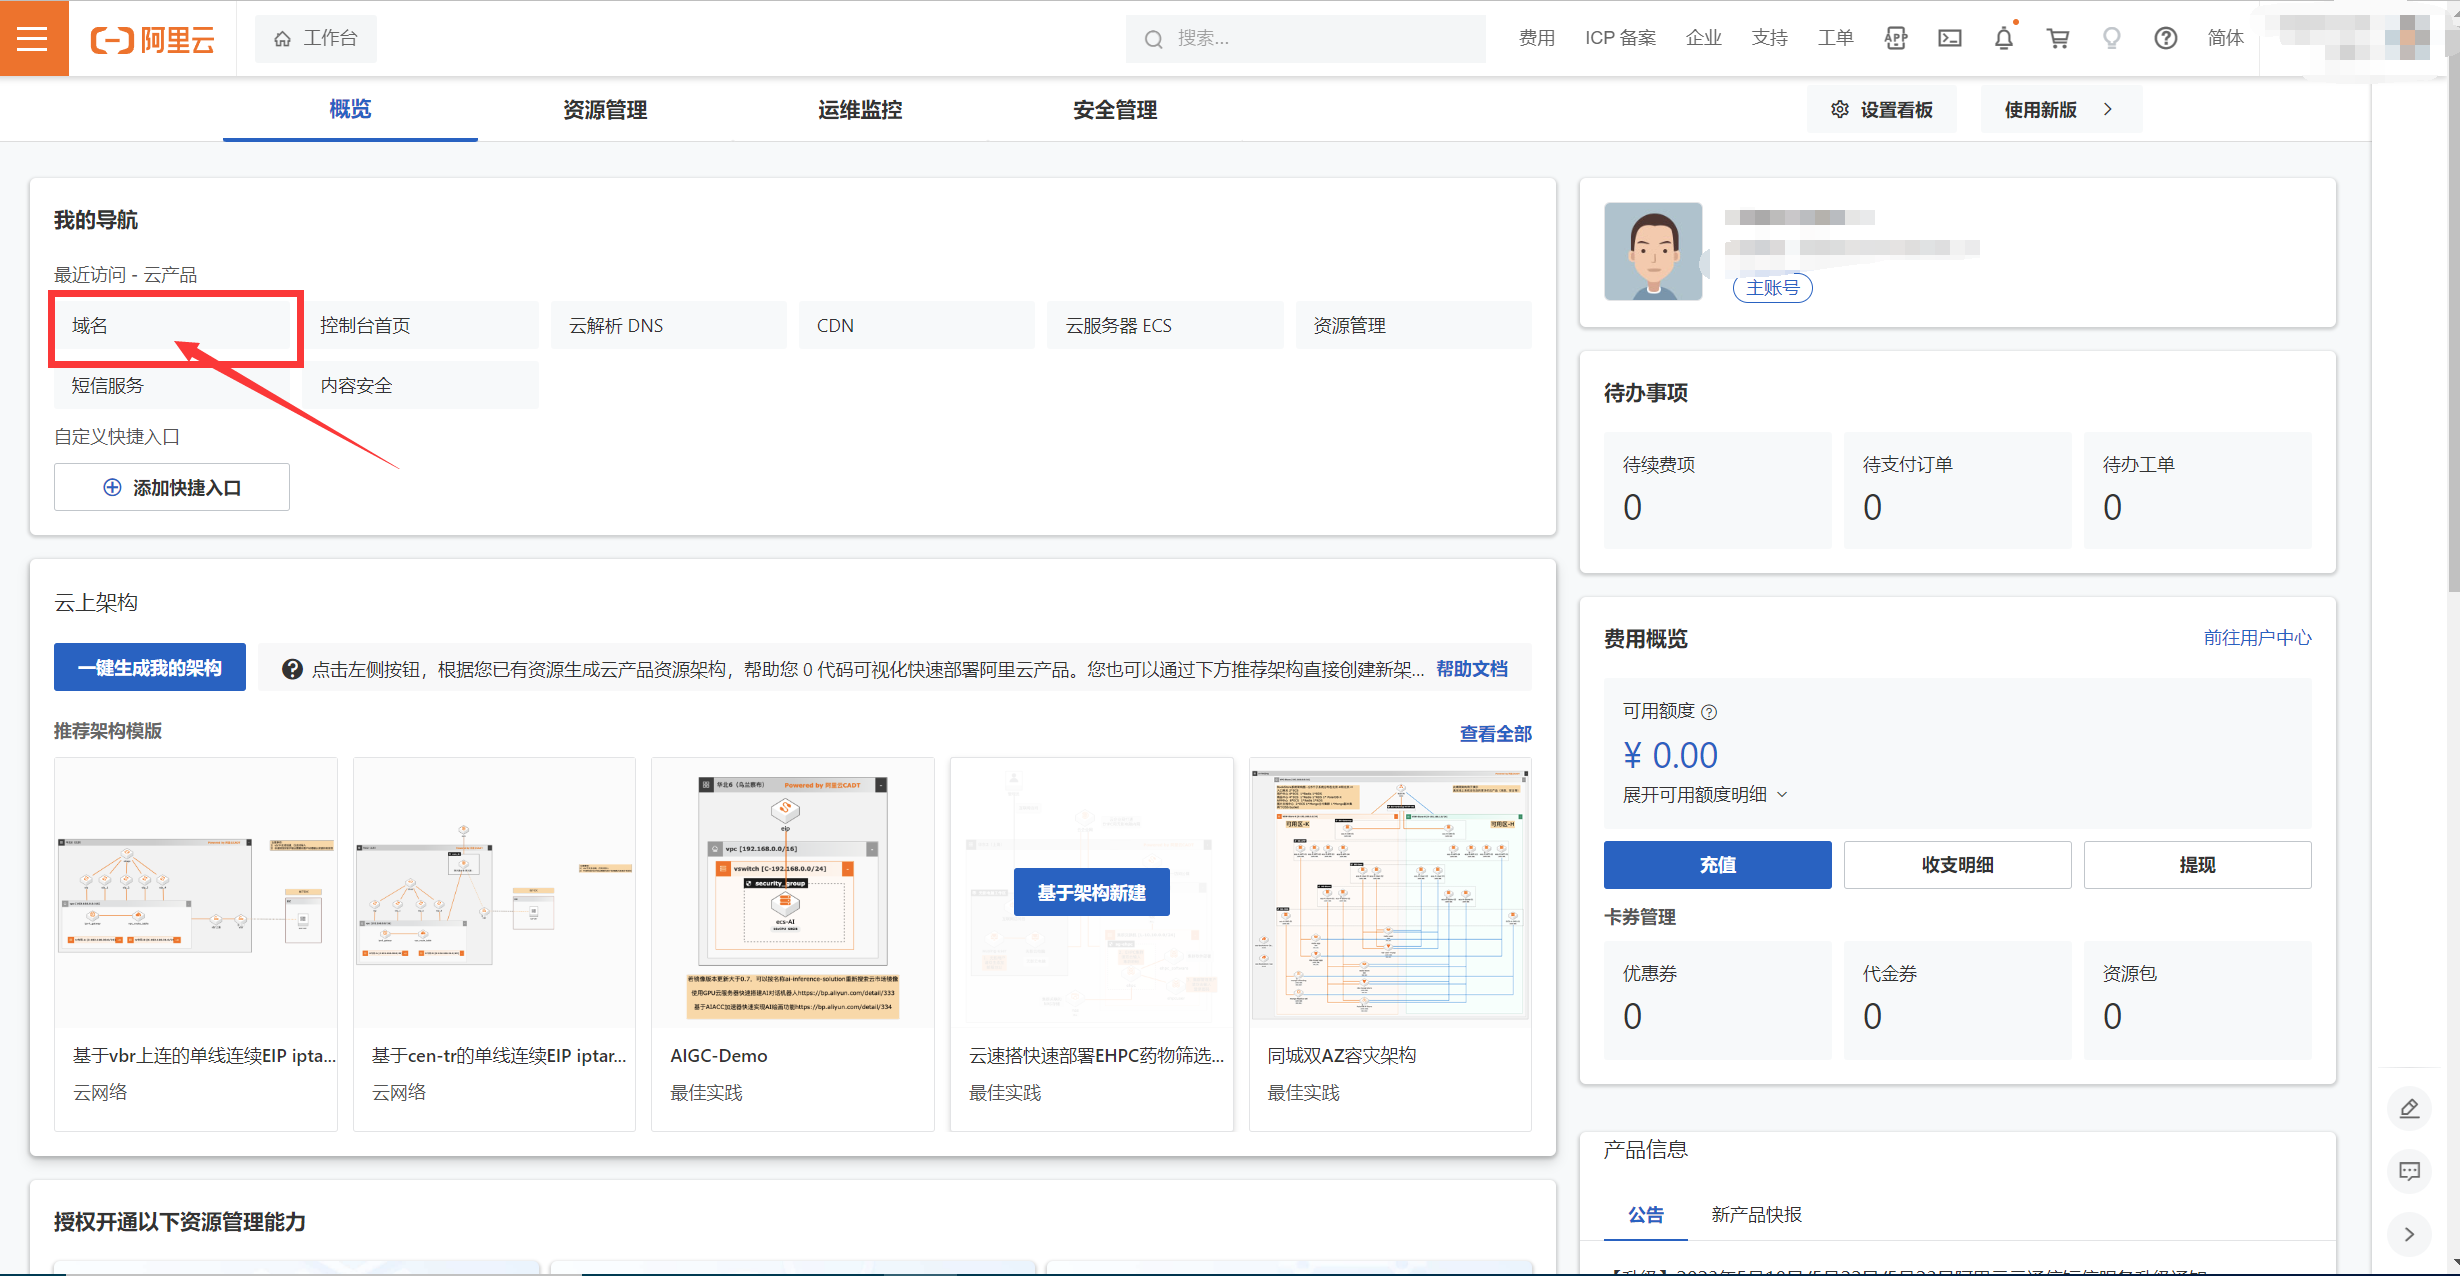This screenshot has width=2460, height=1276.
Task: Click 添加快捷入口 button
Action: [172, 487]
